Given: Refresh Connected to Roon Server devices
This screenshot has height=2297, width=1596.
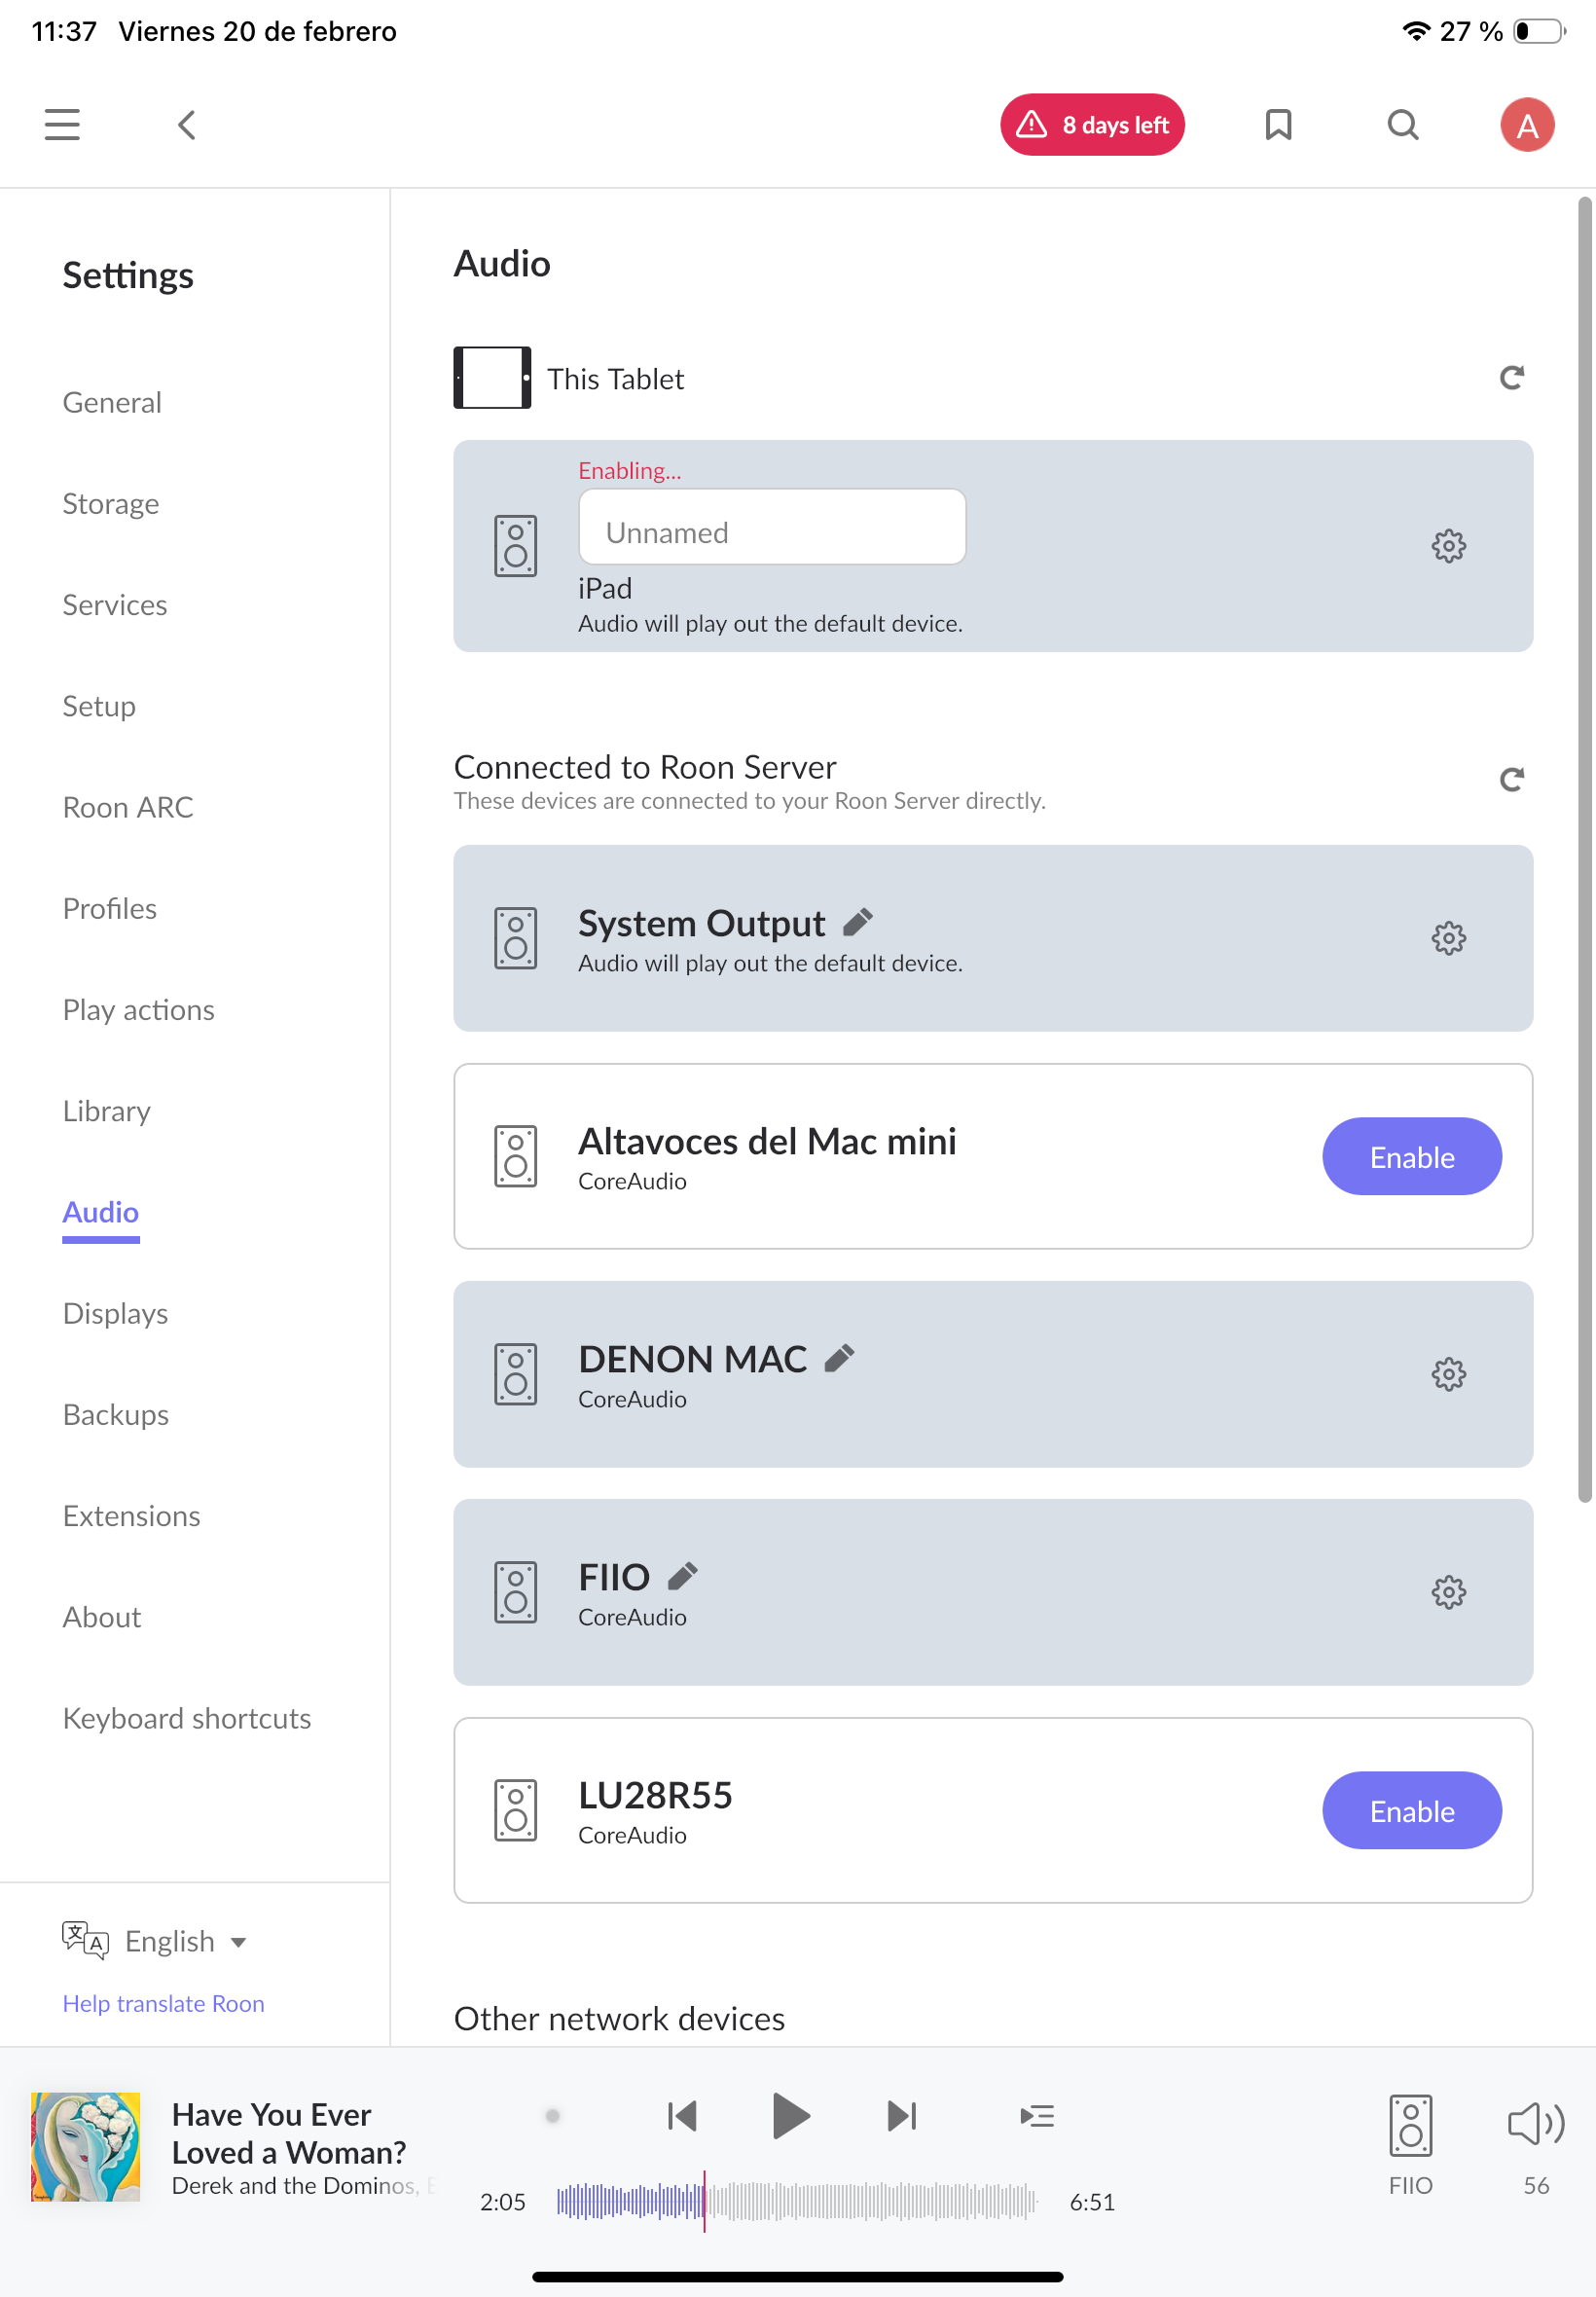Looking at the screenshot, I should pyautogui.click(x=1511, y=779).
